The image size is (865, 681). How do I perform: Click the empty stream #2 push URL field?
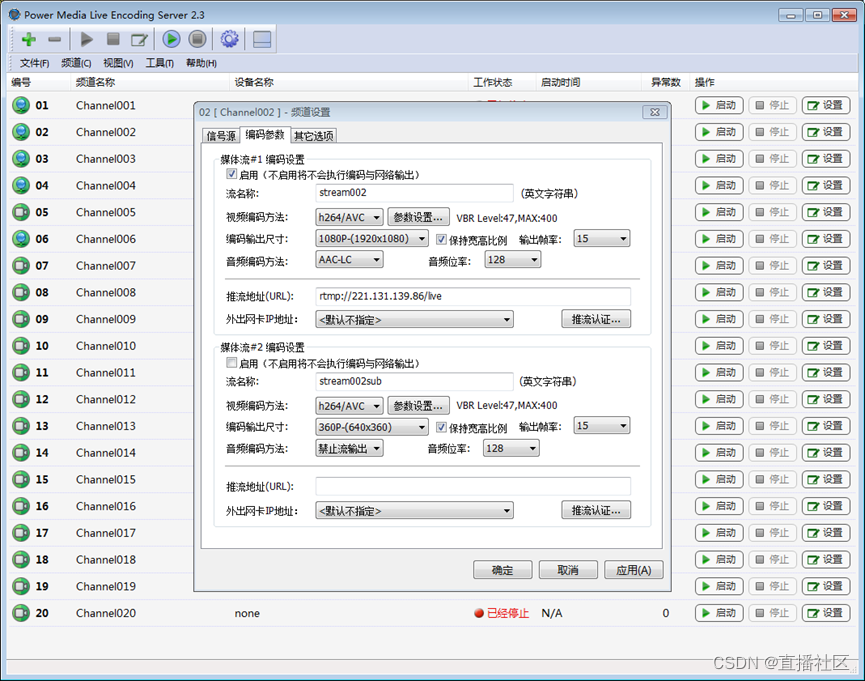473,486
